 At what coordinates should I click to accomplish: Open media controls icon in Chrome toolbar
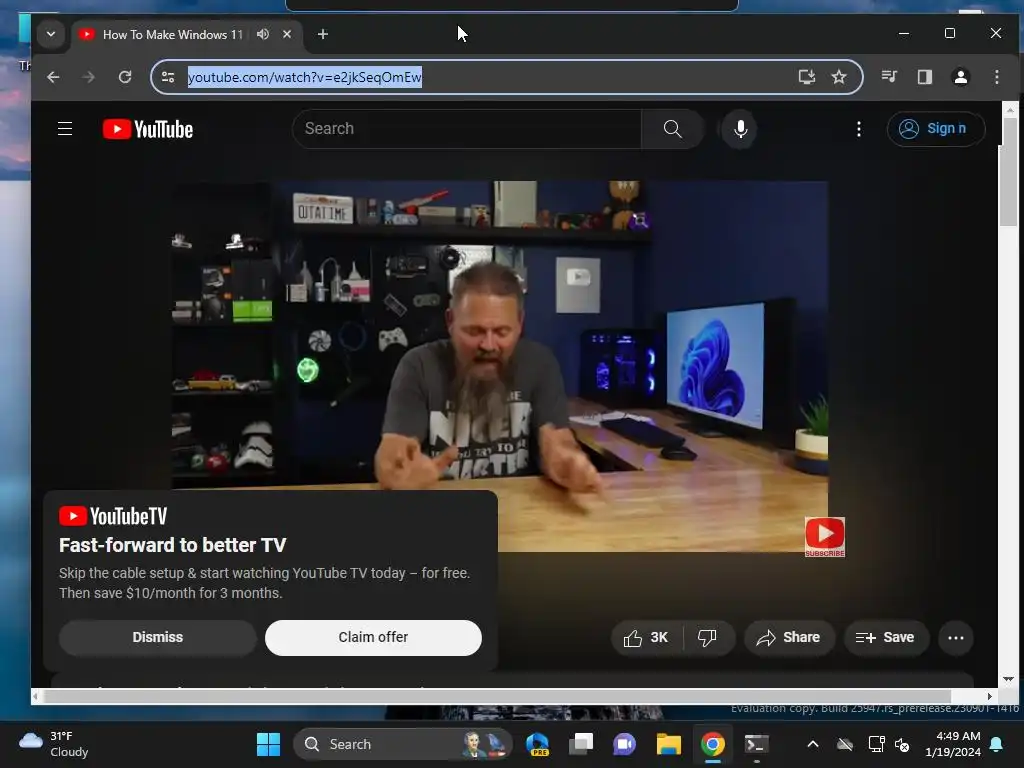click(889, 77)
